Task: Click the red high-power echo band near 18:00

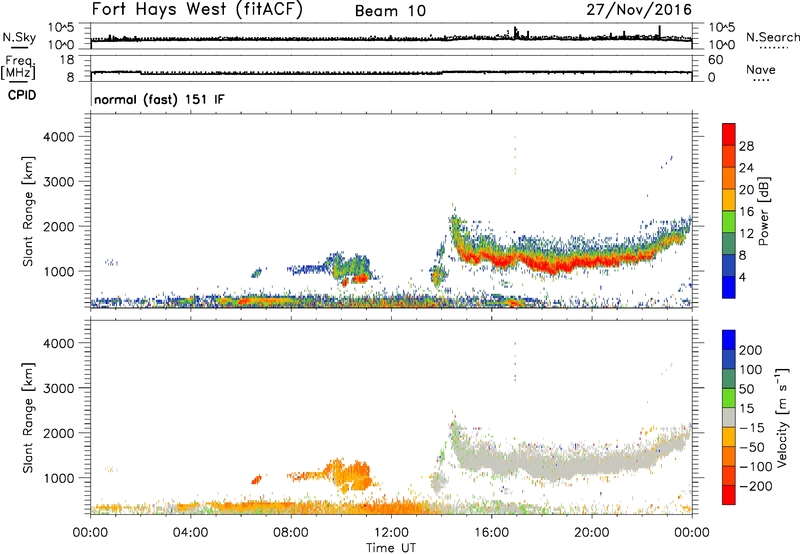Action: click(551, 264)
